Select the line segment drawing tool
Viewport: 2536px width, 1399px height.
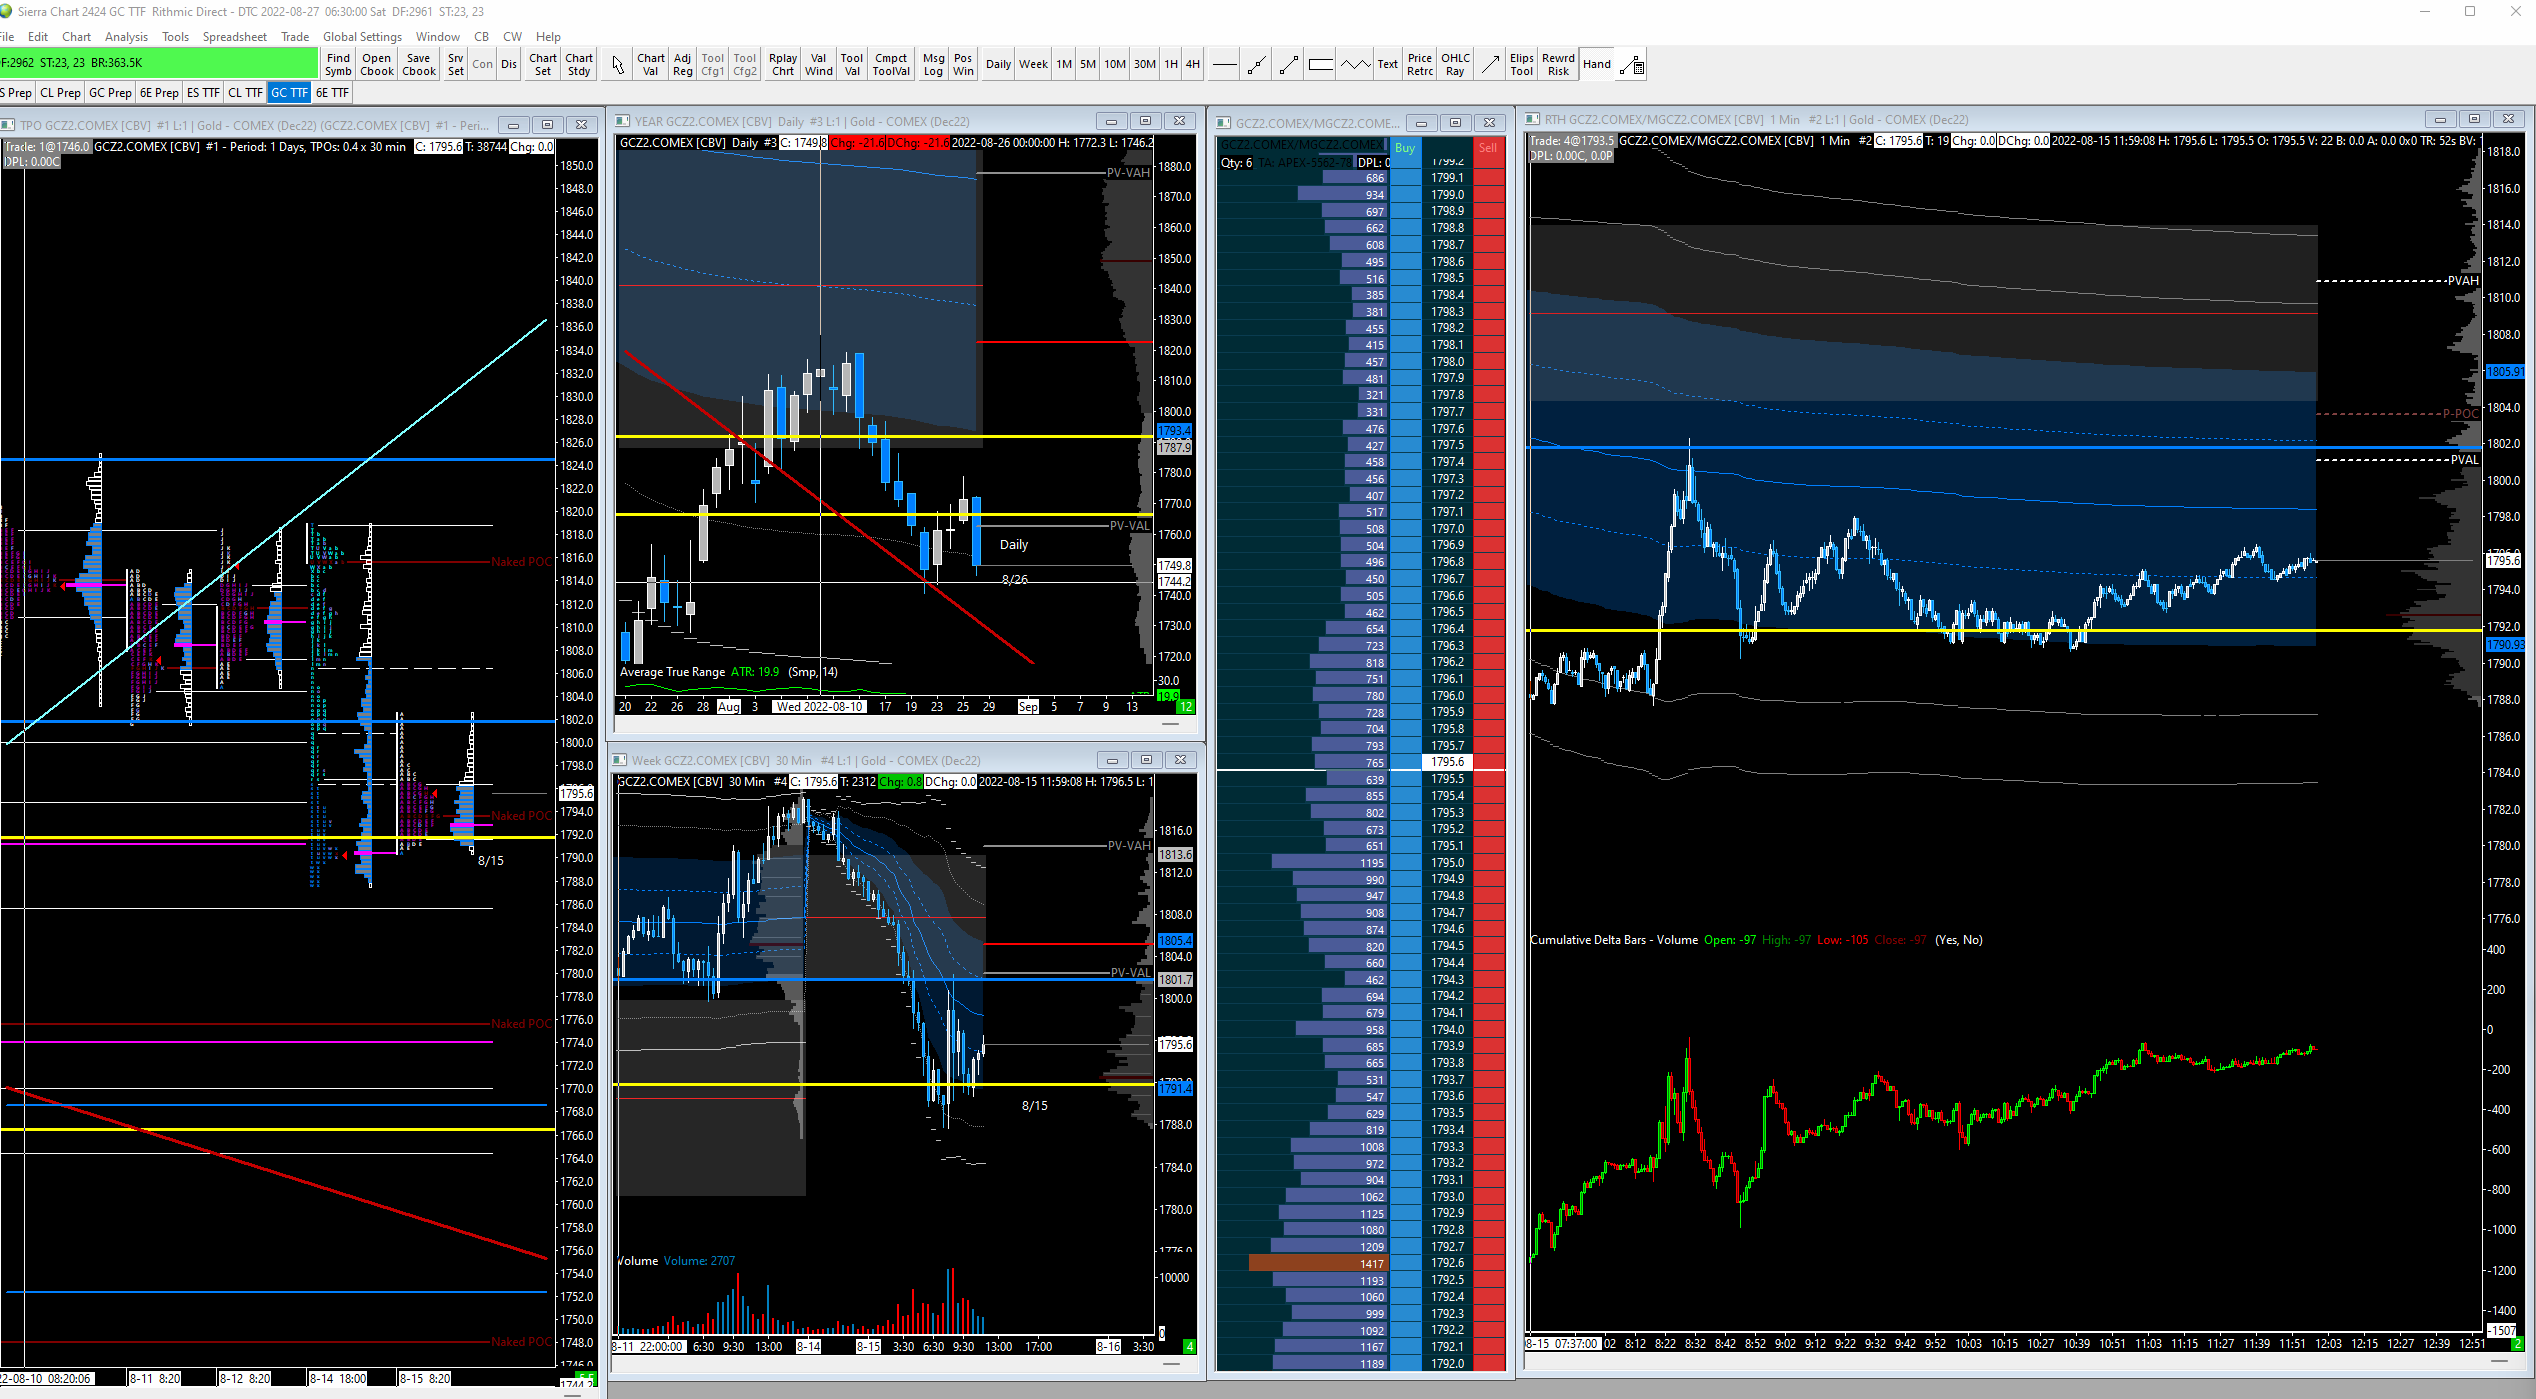point(1289,65)
